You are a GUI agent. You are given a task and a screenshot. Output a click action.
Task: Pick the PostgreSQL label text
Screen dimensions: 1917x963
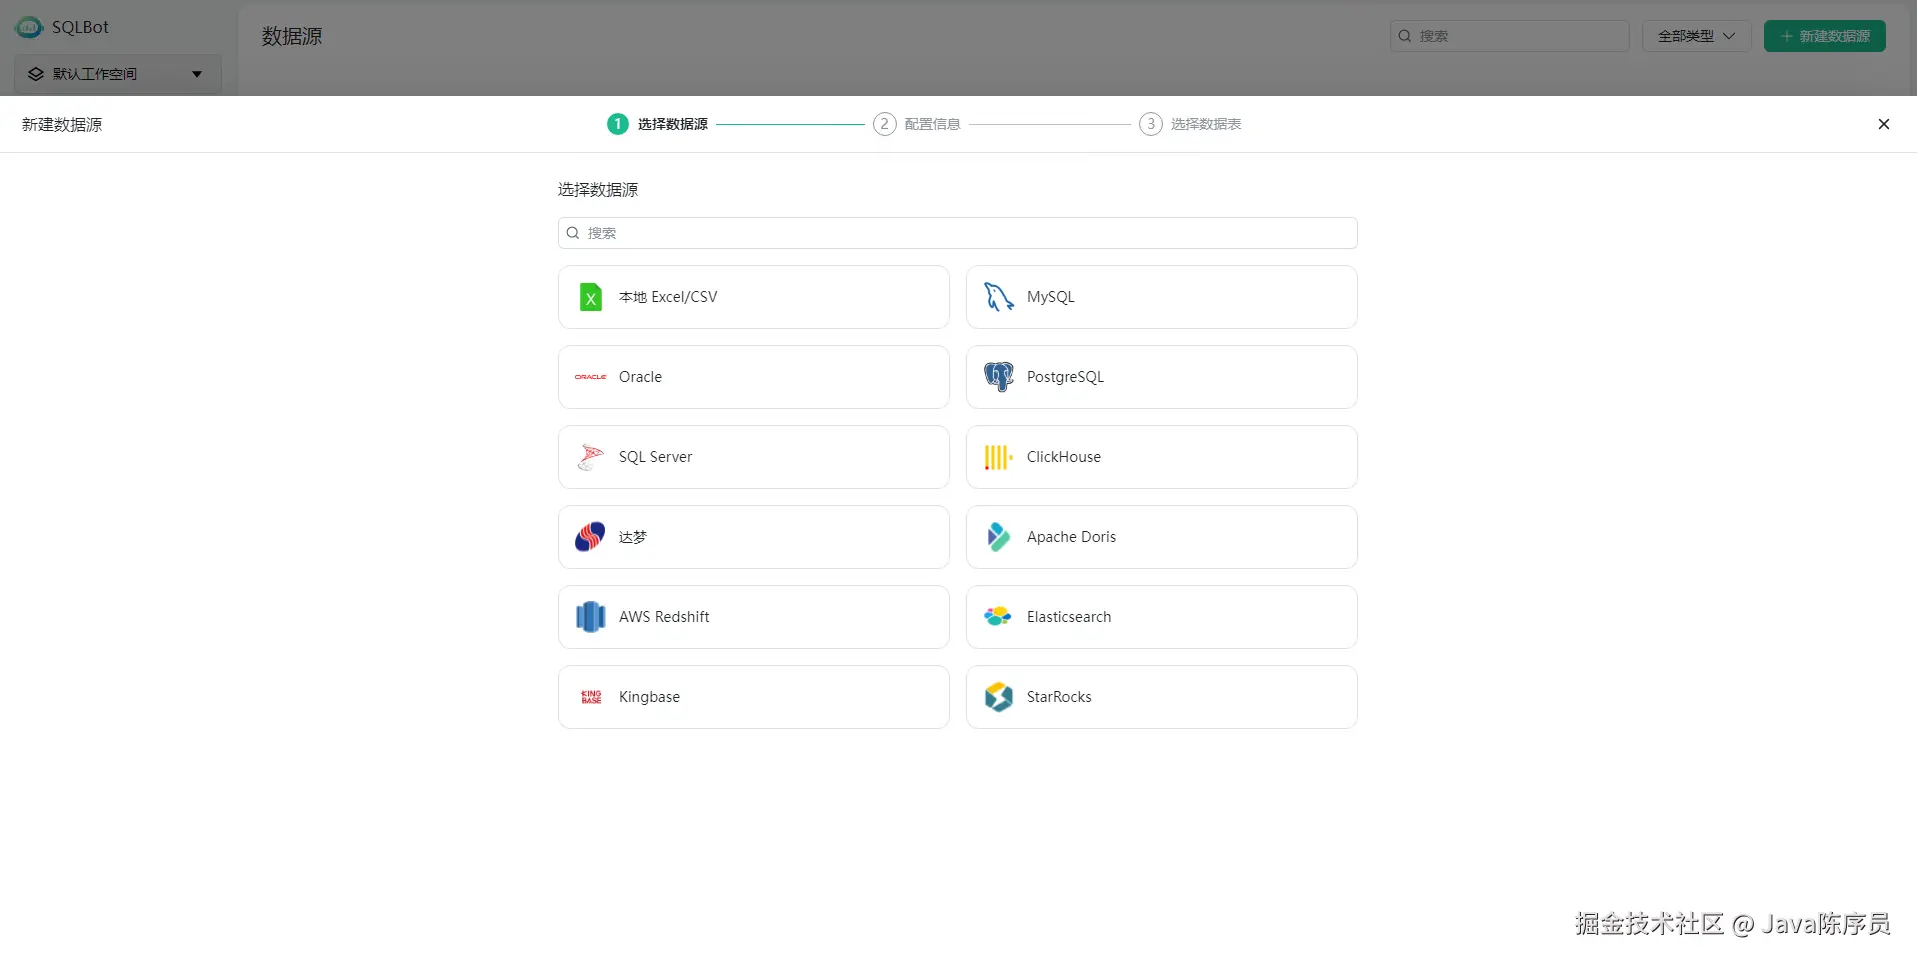pyautogui.click(x=1066, y=377)
